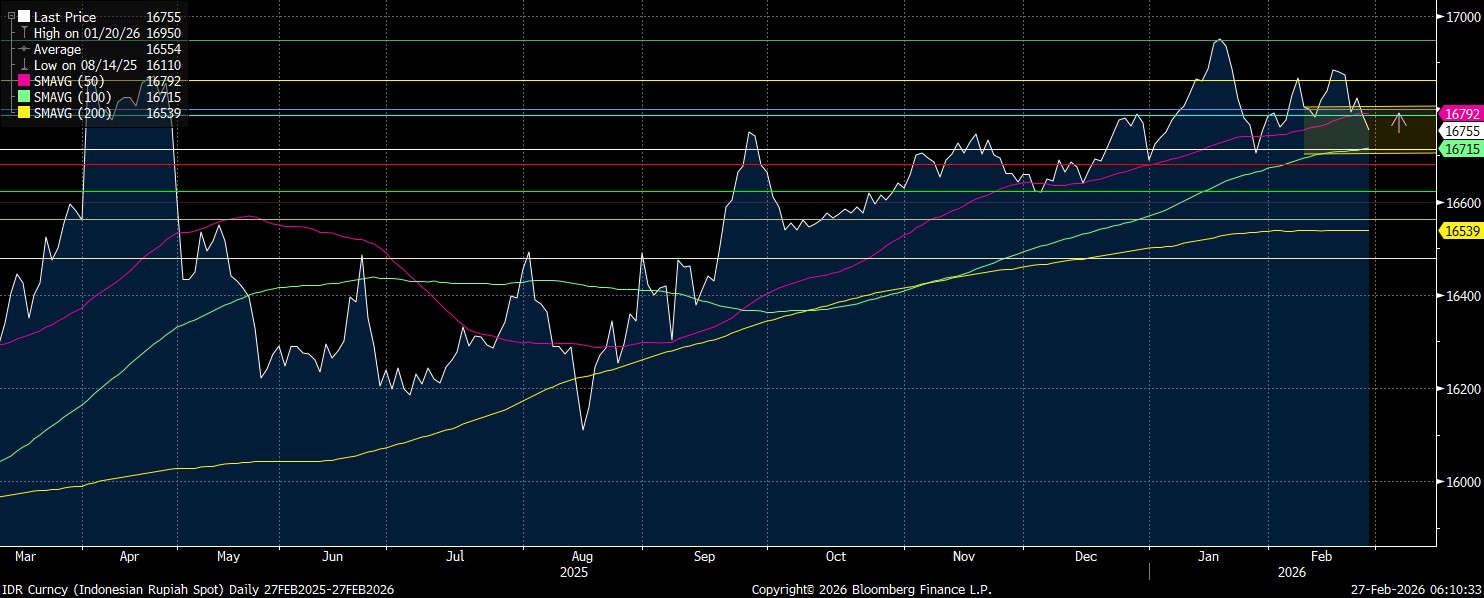Viewport: 1484px width, 598px height.
Task: Select the Last Price legend entry
Action: [x=65, y=17]
